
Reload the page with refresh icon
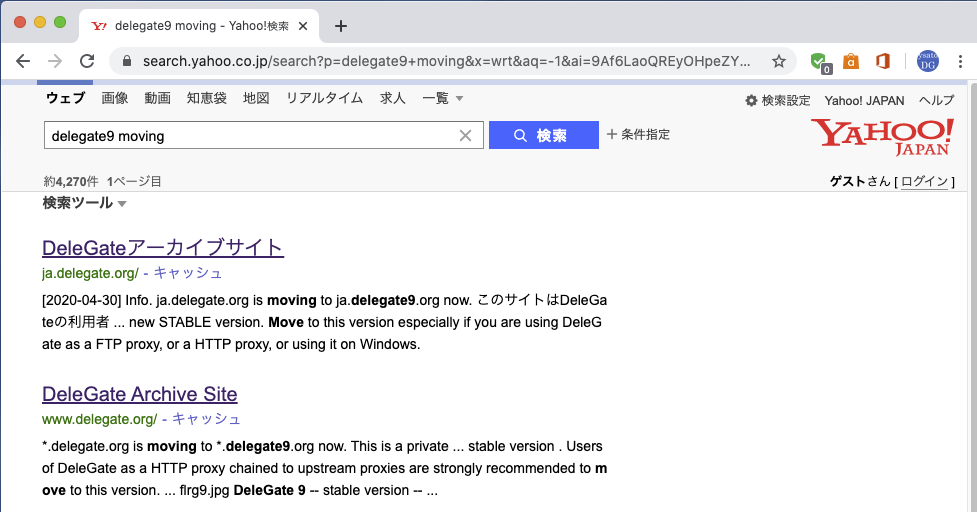[87, 61]
